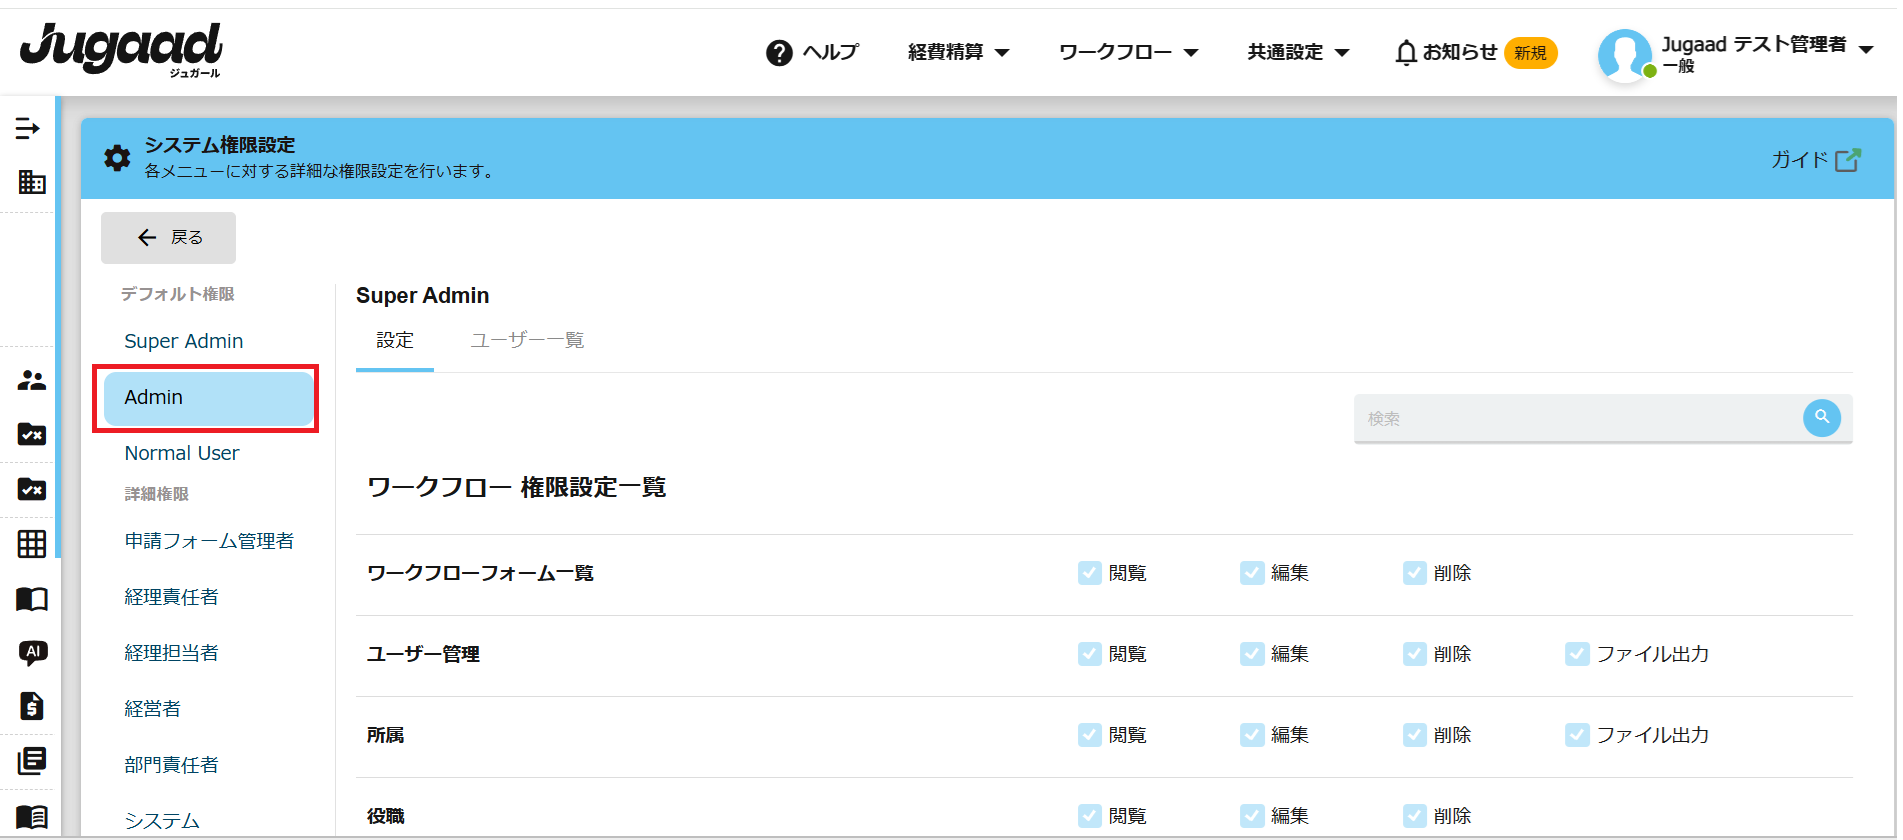The height and width of the screenshot is (840, 1903).
Task: Expand the ワークフロー dropdown in header
Action: [1128, 52]
